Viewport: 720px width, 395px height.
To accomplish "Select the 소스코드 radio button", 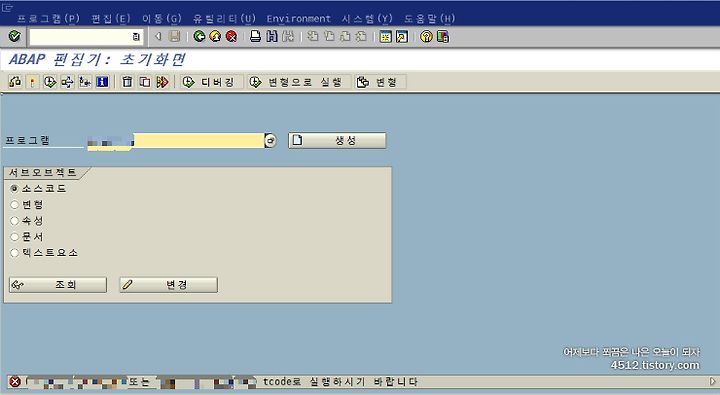I will pos(14,189).
